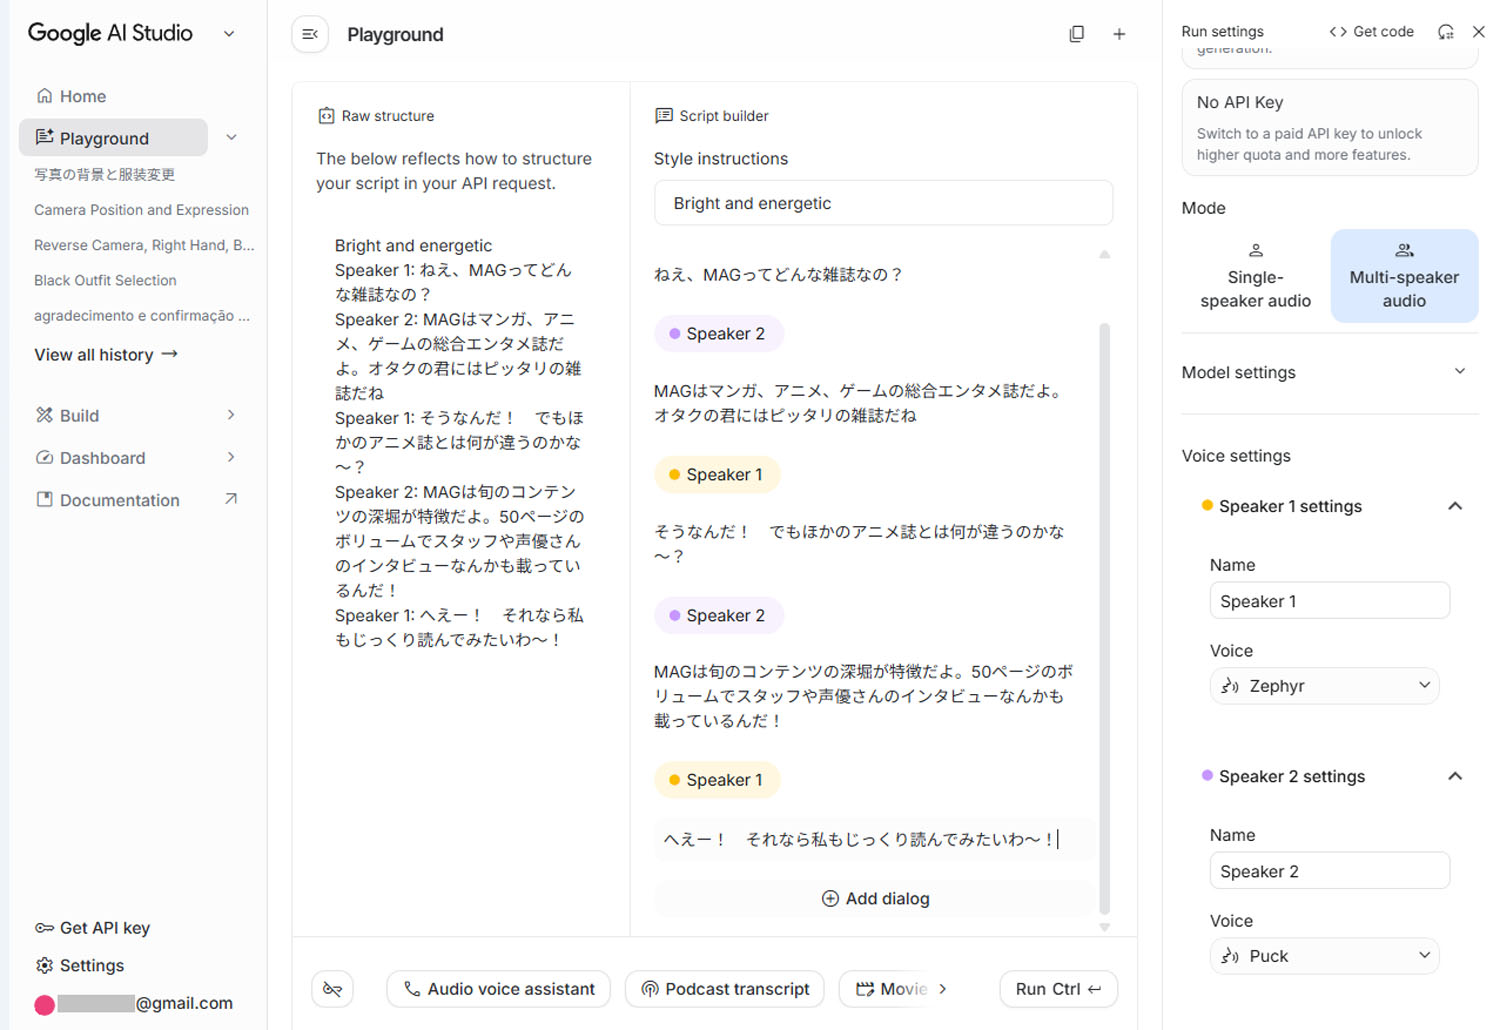Open Documentation from the sidebar
The width and height of the screenshot is (1500, 1030).
click(119, 499)
